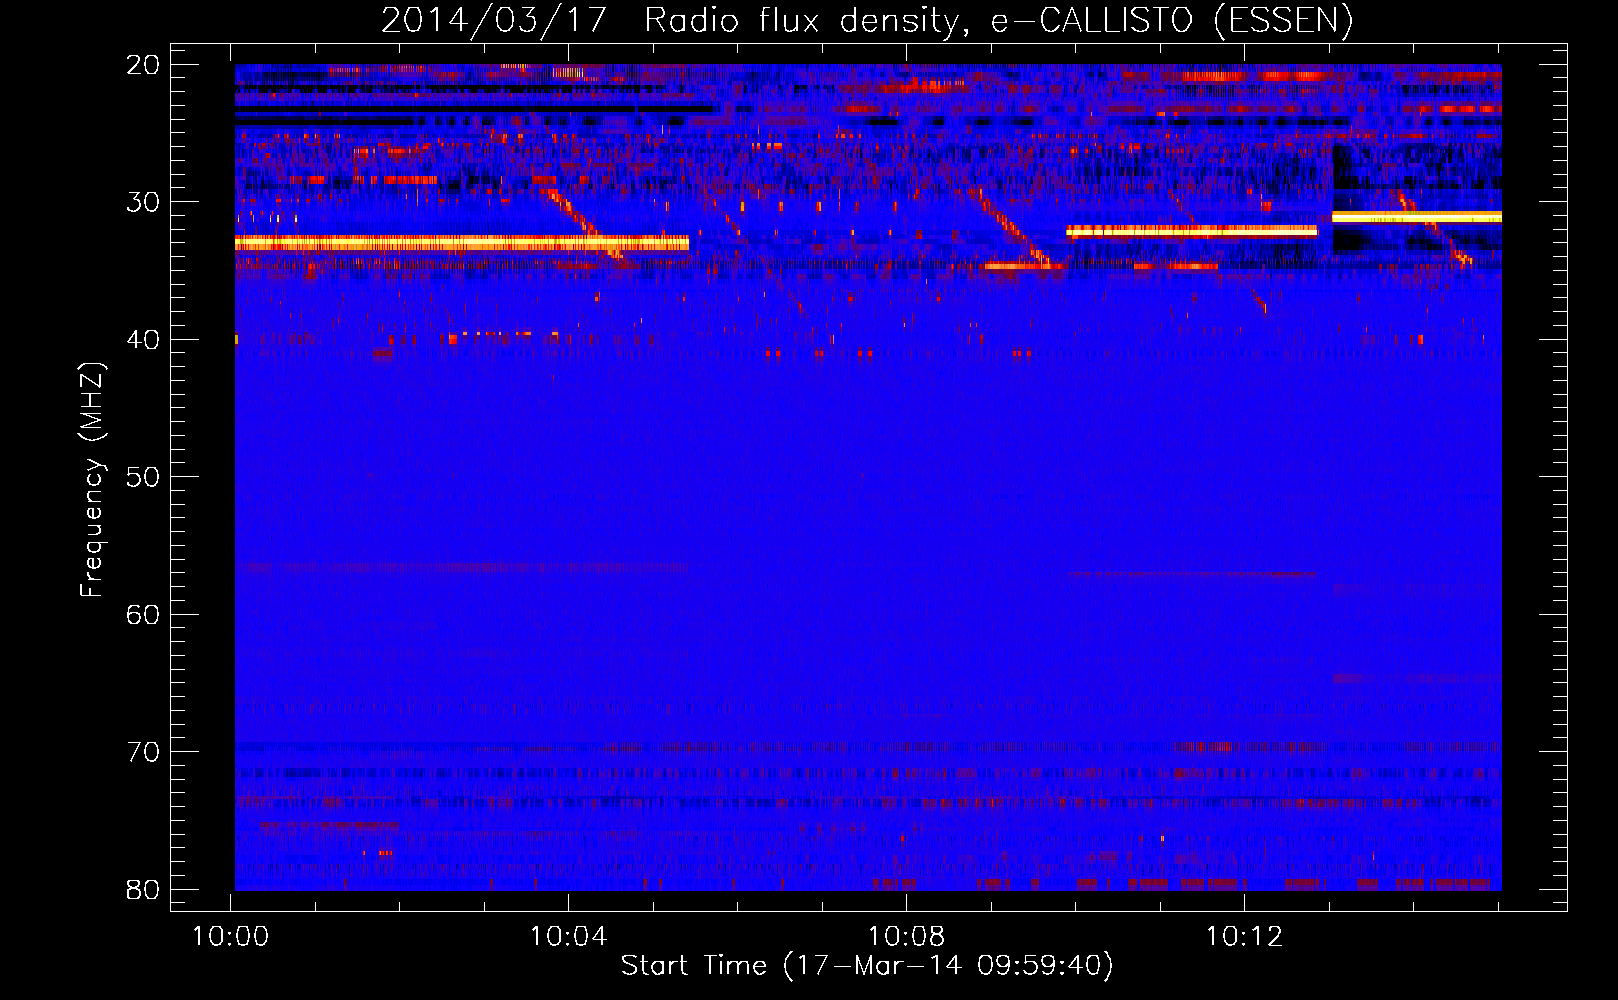Click the plot title '2014/03/17 Radio flux density'
1618x1000 pixels.
coord(867,20)
